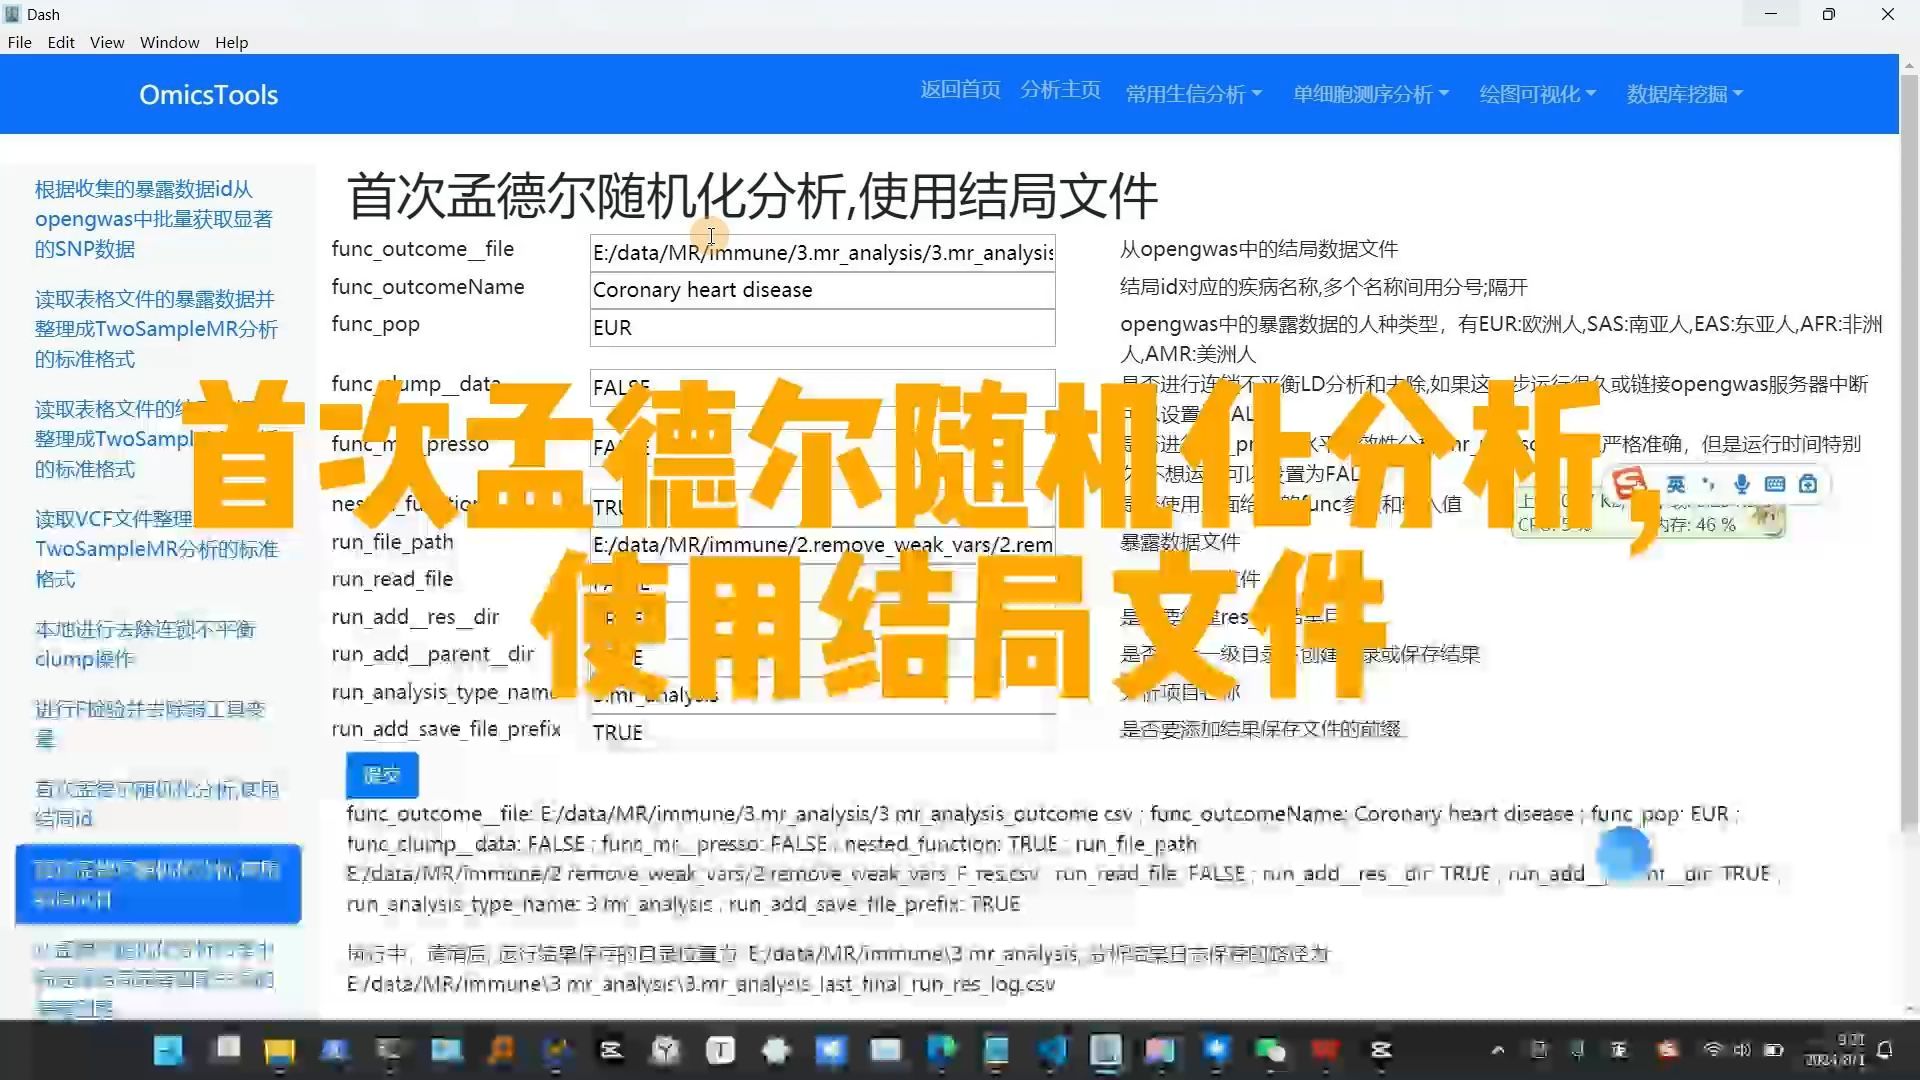Click inside the func_pop input field
Viewport: 1920px width, 1080px height.
tap(822, 328)
